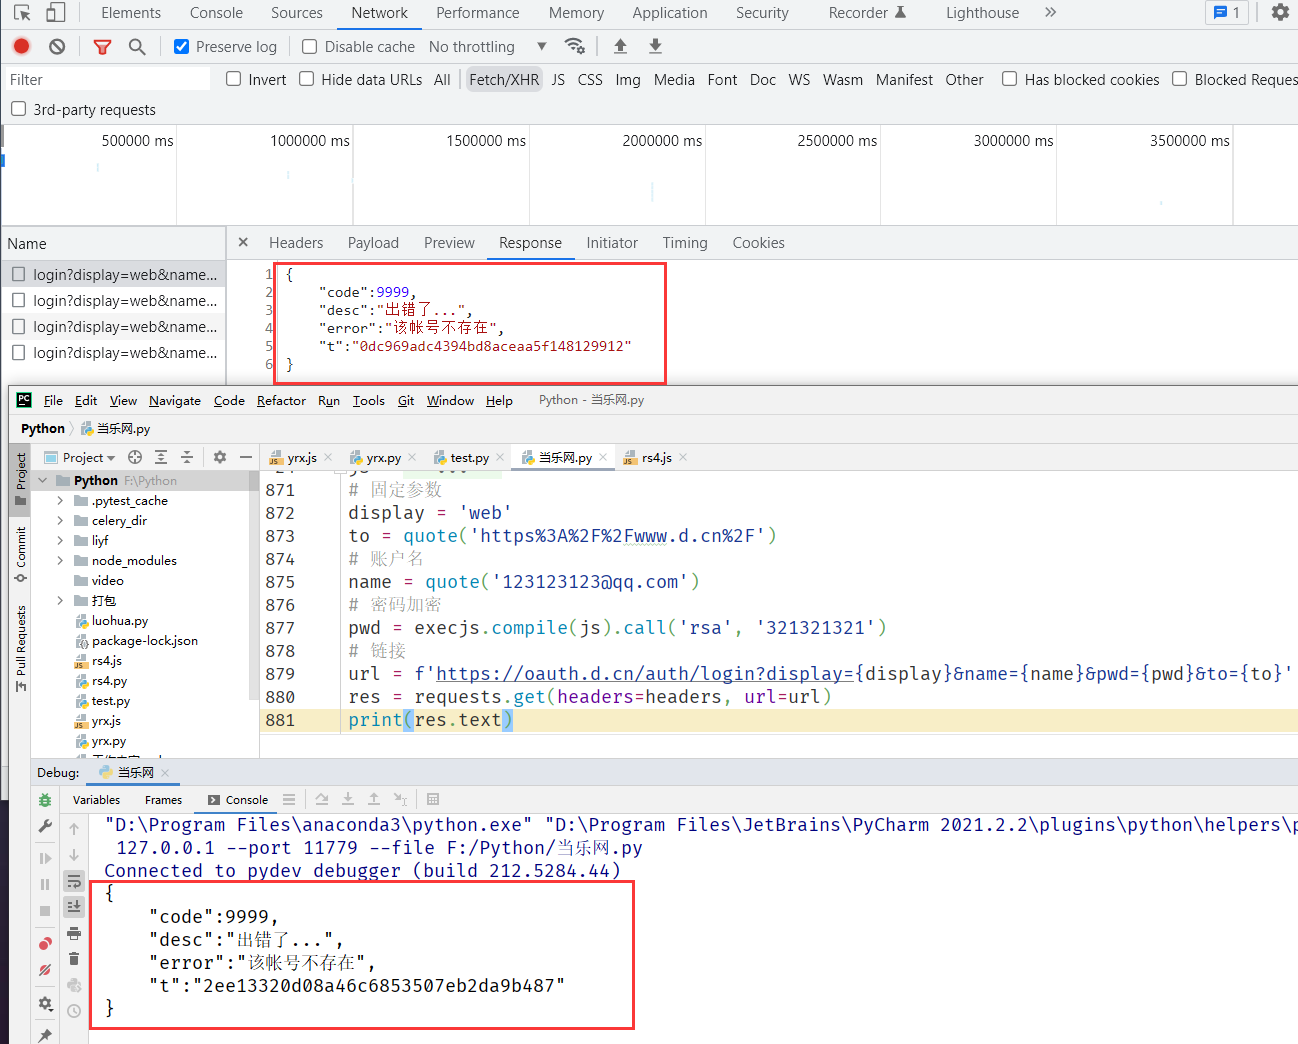Click the red record network log button
The height and width of the screenshot is (1044, 1298).
coord(21,46)
